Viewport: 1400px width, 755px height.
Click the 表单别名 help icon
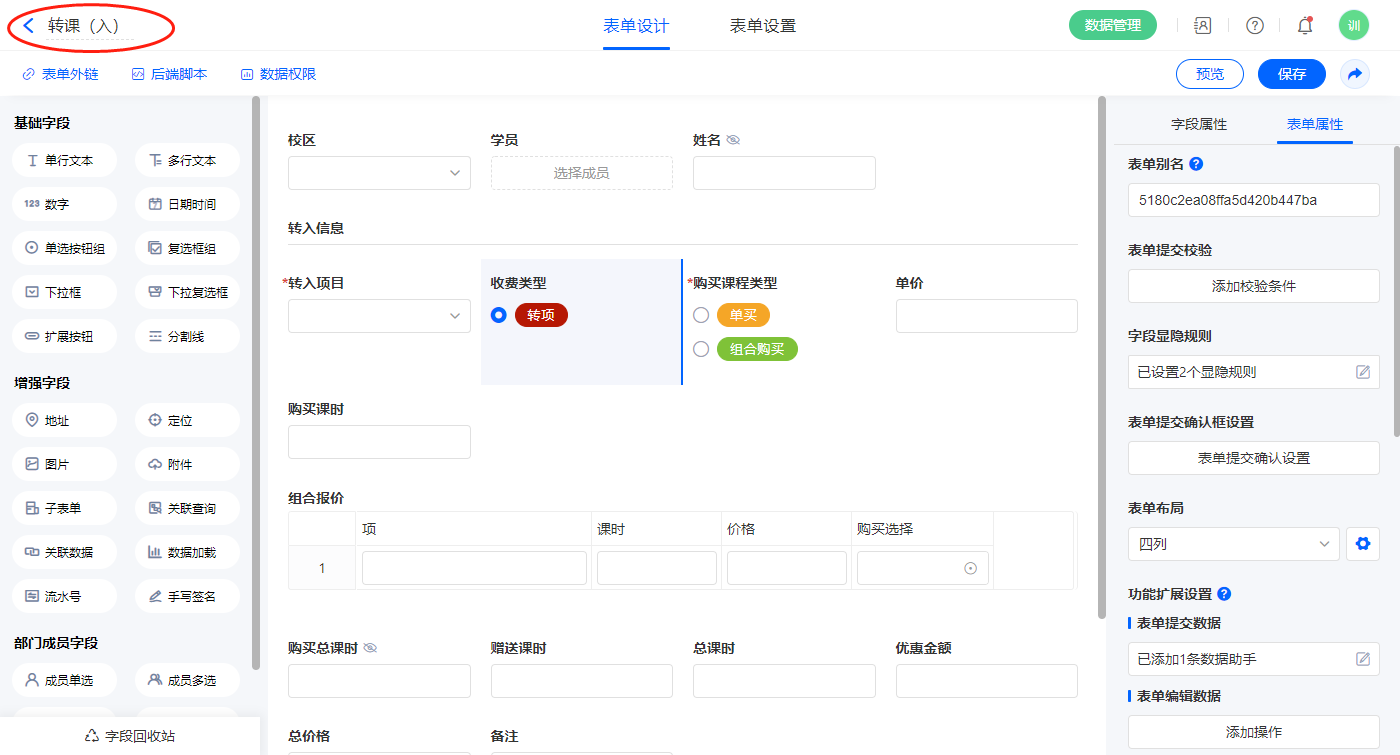tap(1196, 164)
